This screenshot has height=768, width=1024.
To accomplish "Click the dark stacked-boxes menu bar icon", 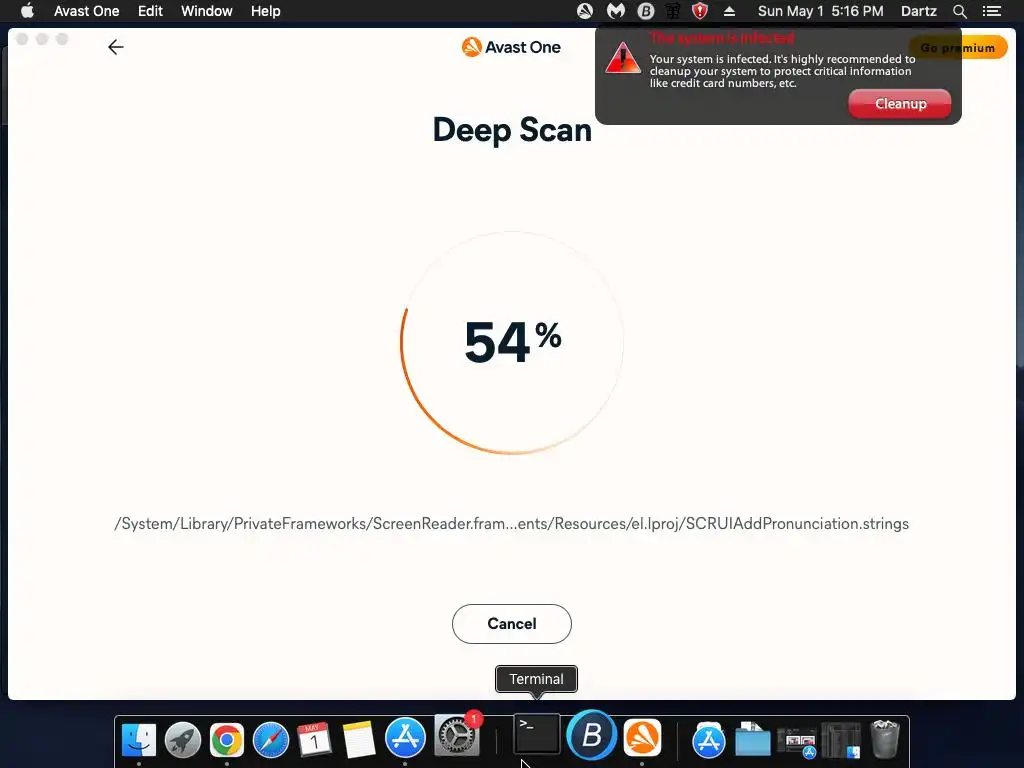I will (x=673, y=11).
